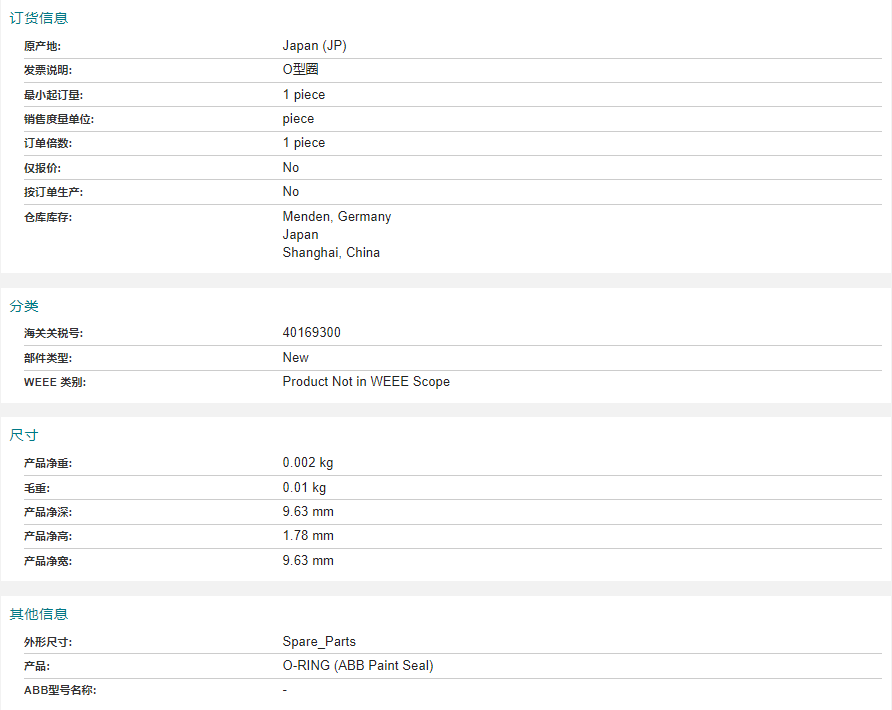
Task: Select the customs tariff number 40169300
Action: [312, 332]
